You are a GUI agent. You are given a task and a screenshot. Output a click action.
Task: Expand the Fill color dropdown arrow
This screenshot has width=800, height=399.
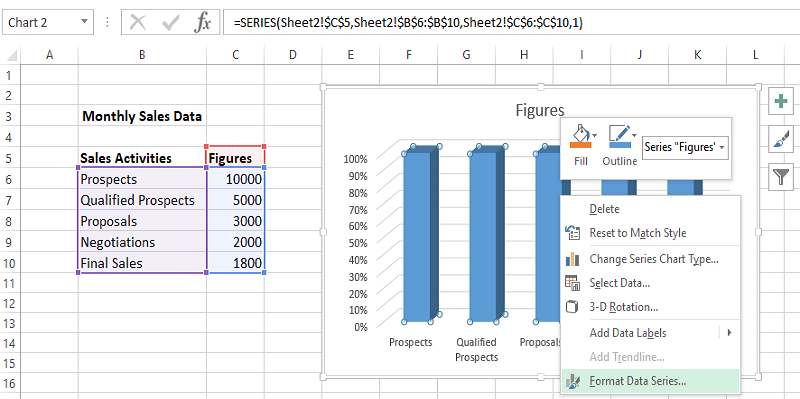point(595,135)
